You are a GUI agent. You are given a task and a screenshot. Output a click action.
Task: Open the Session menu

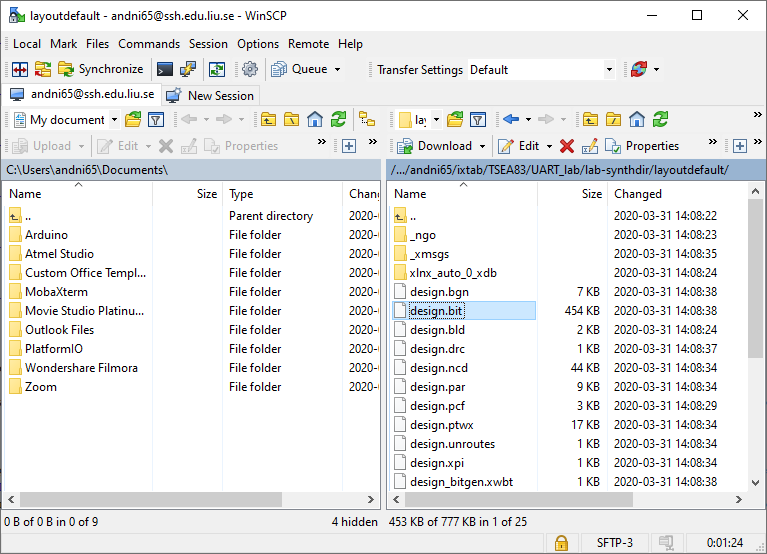tap(208, 44)
